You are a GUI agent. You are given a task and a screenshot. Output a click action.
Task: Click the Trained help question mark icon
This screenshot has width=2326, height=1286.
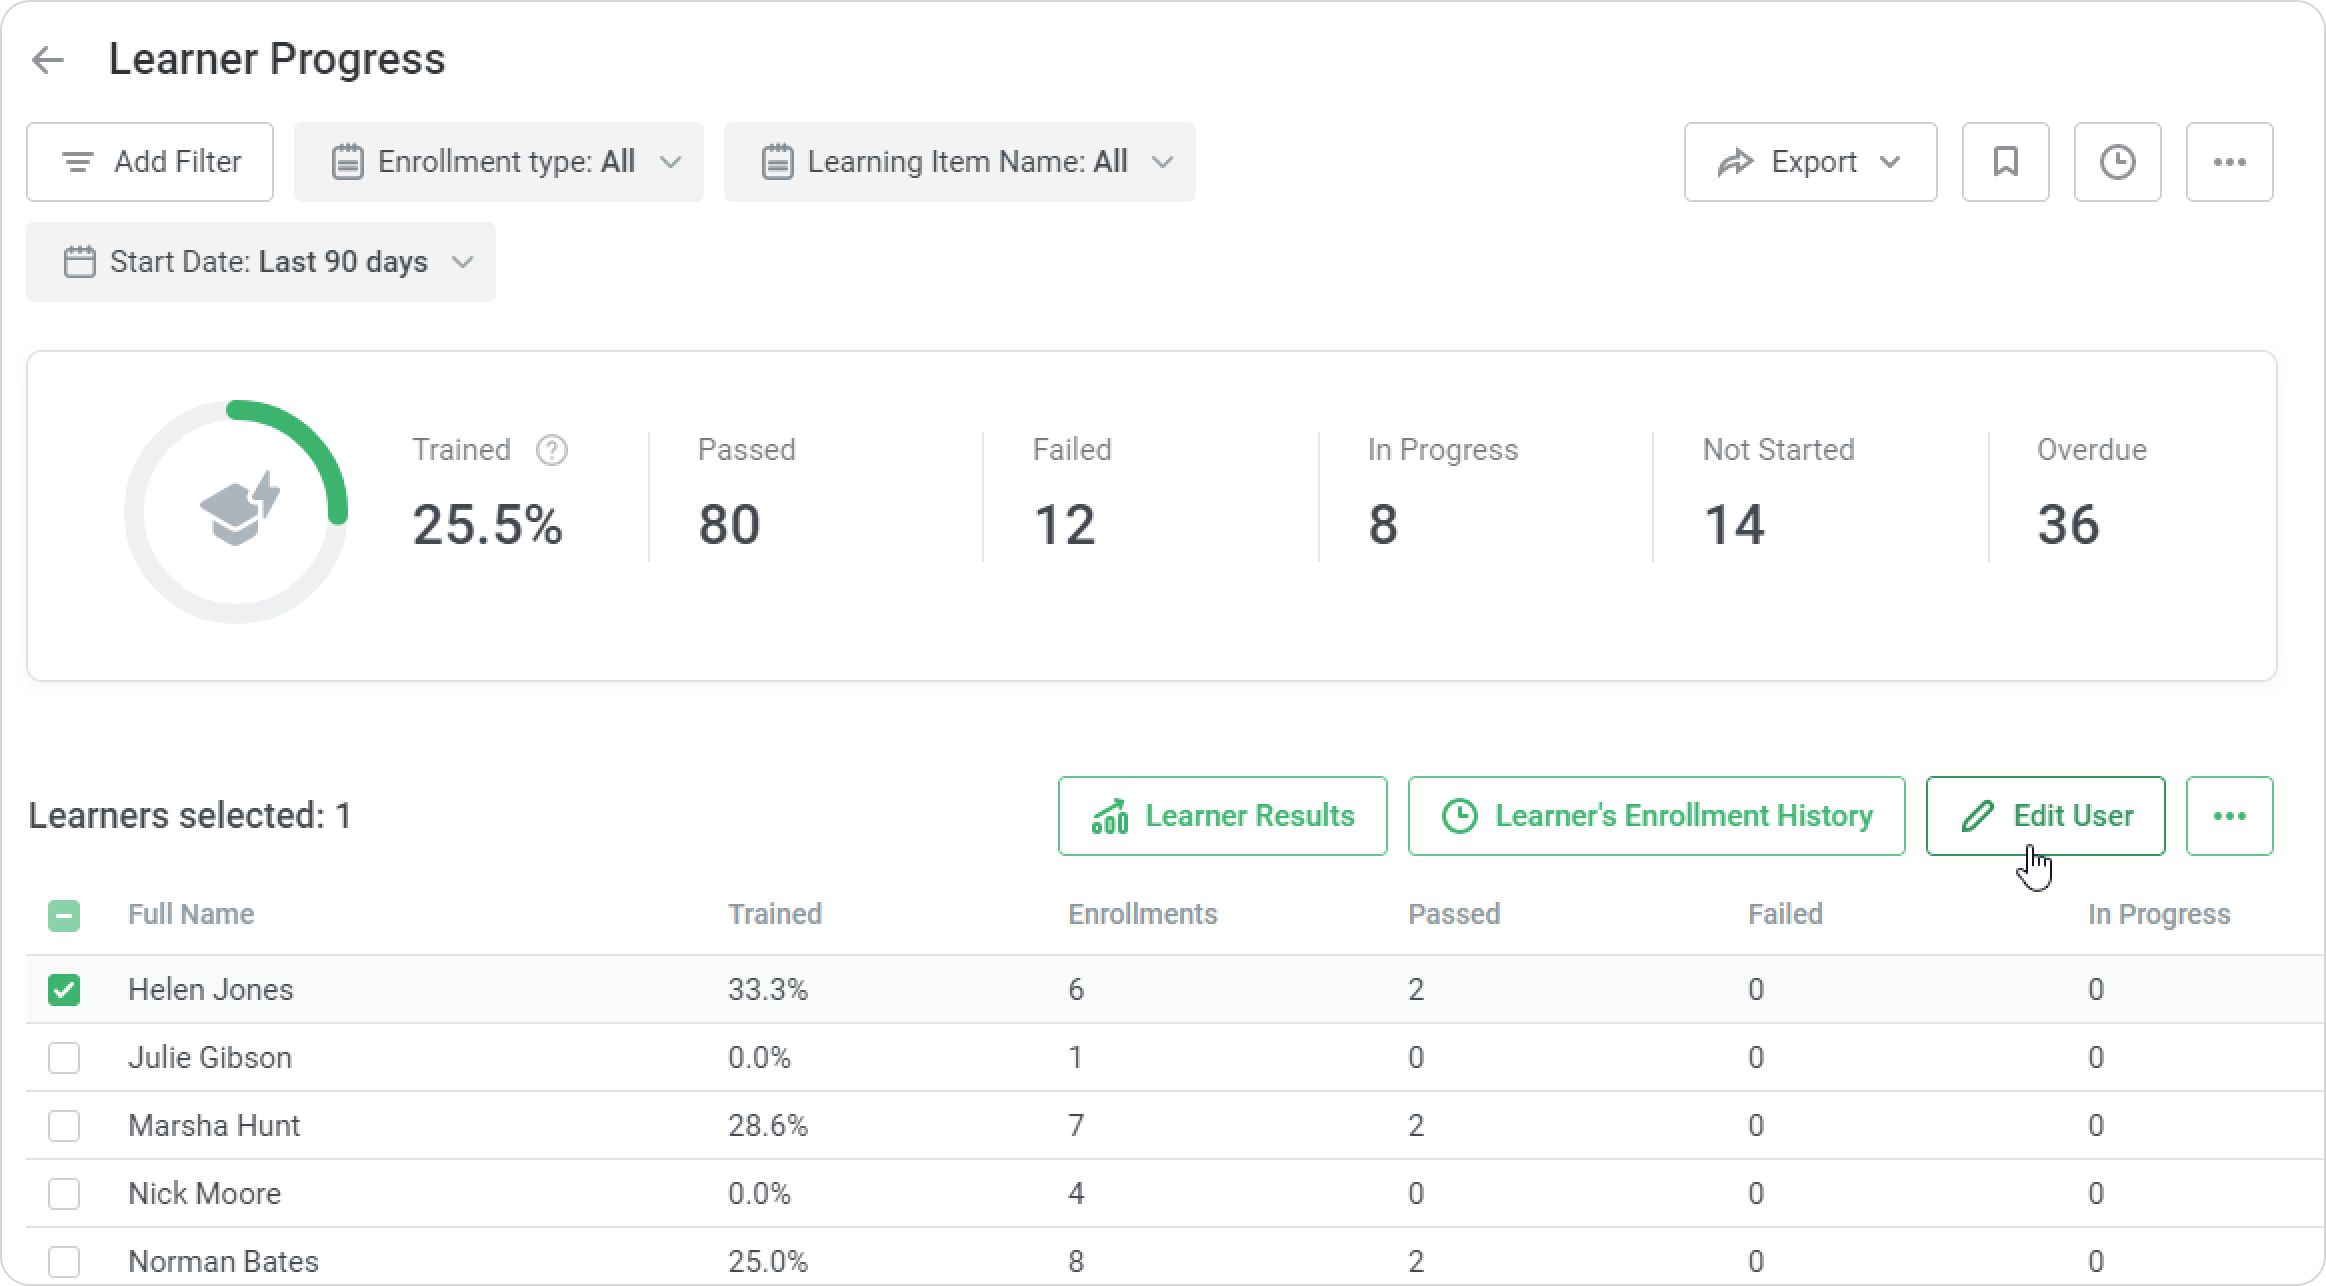[x=551, y=451]
